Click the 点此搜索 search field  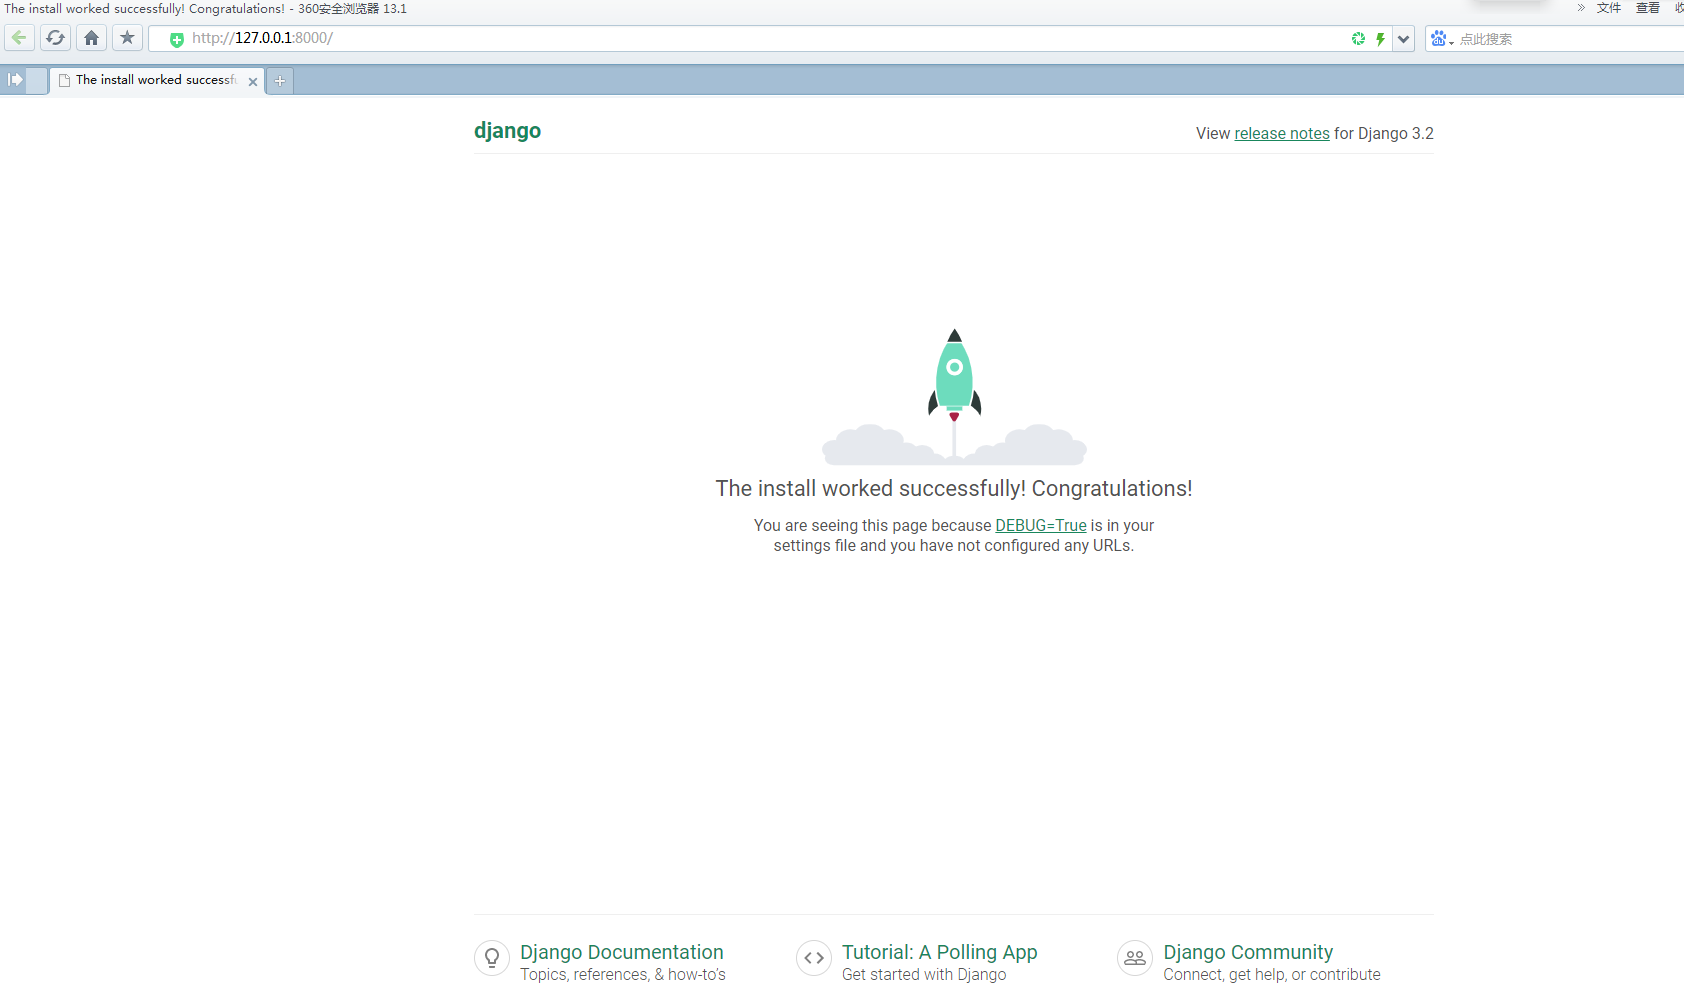[1570, 39]
